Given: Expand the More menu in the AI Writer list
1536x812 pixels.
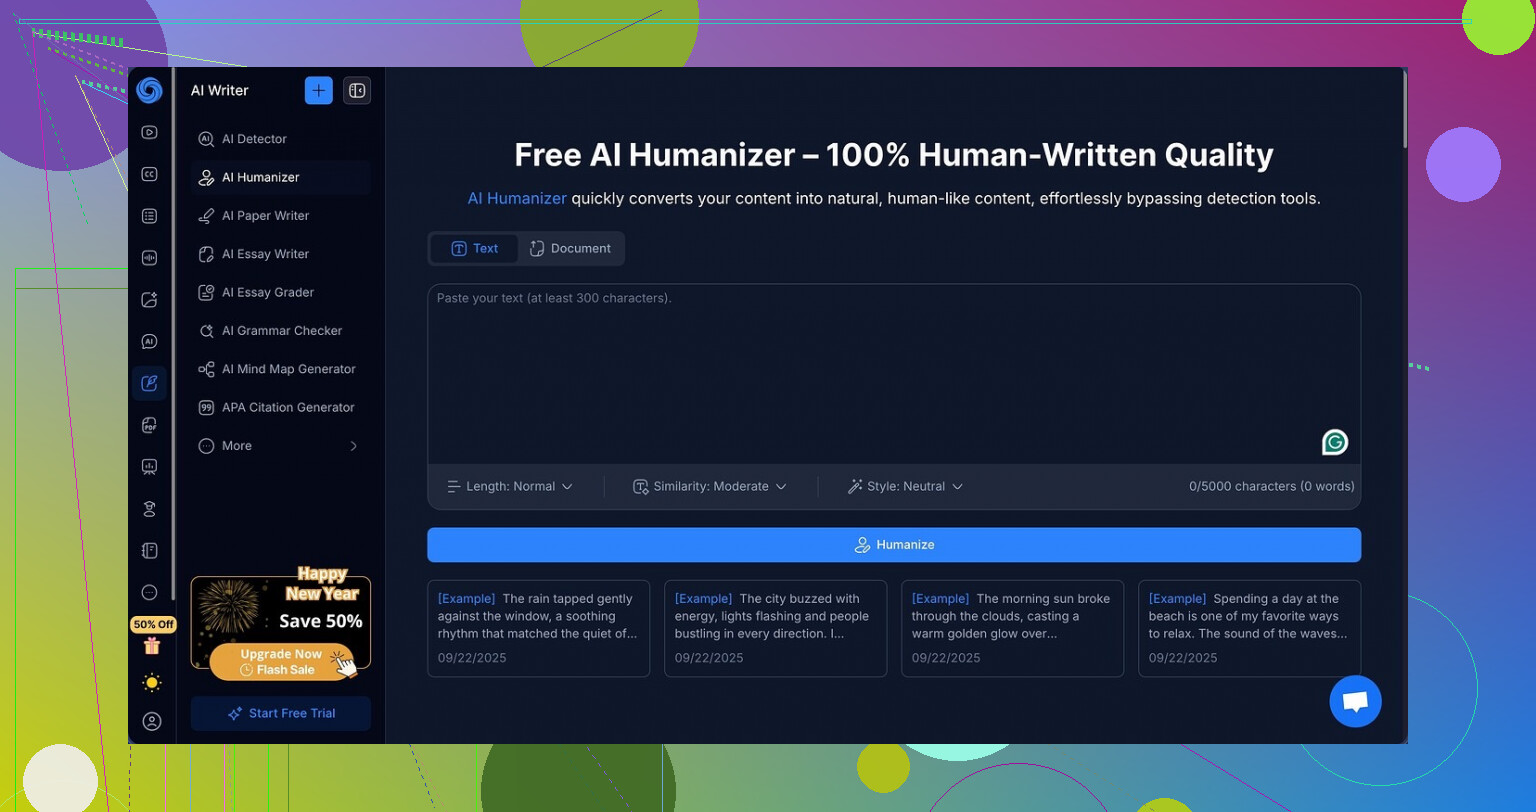Looking at the screenshot, I should coord(279,446).
